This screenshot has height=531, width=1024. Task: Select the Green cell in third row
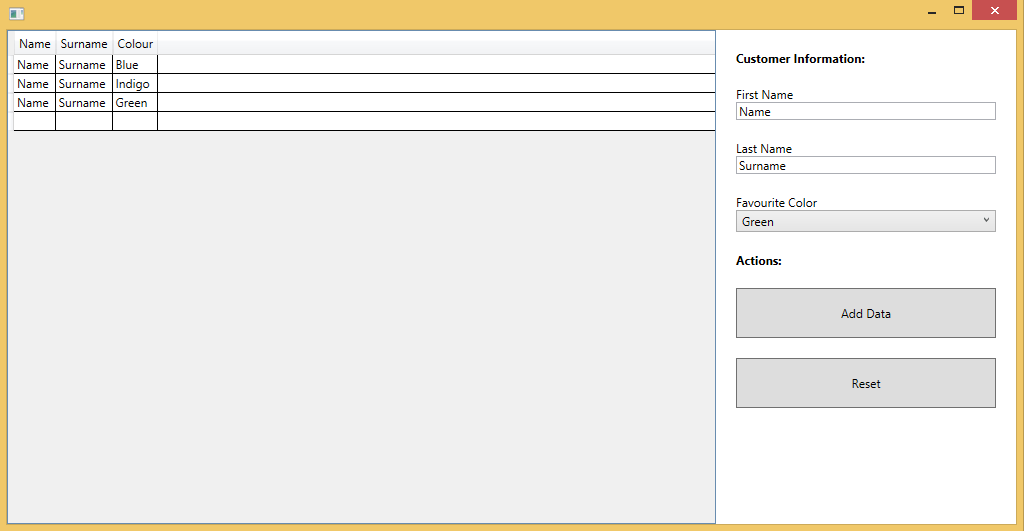point(134,103)
